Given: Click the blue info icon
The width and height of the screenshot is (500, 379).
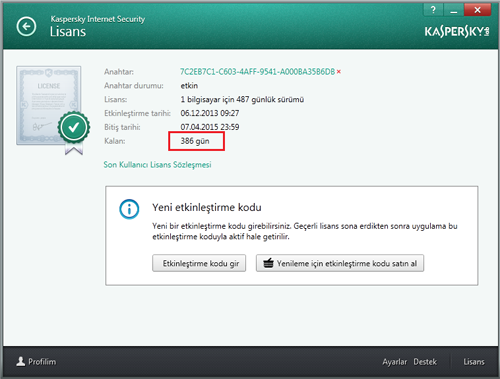Looking at the screenshot, I should point(129,209).
